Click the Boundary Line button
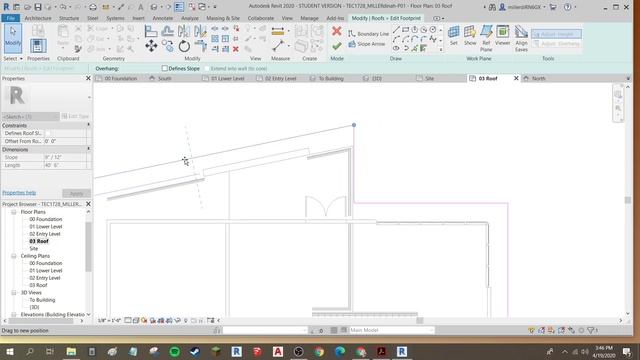The height and width of the screenshot is (360, 640). click(369, 33)
